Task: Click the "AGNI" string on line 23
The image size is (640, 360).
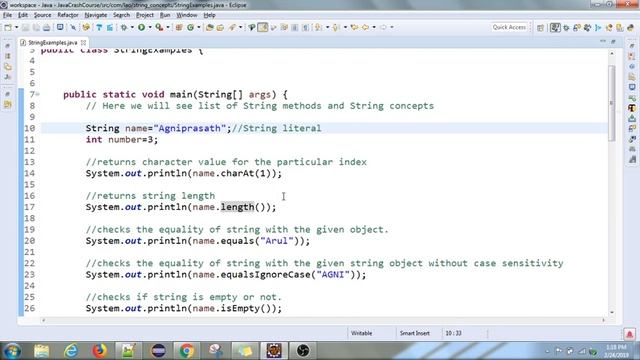Action: pyautogui.click(x=333, y=275)
